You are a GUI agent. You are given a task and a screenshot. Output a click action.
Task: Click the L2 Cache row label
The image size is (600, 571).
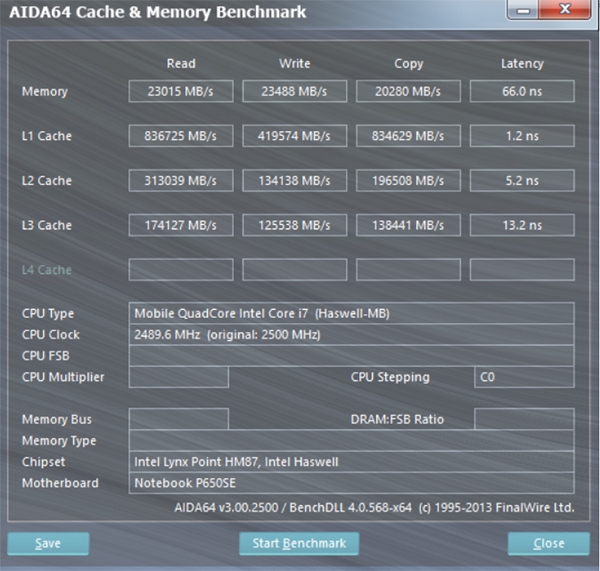pyautogui.click(x=47, y=180)
